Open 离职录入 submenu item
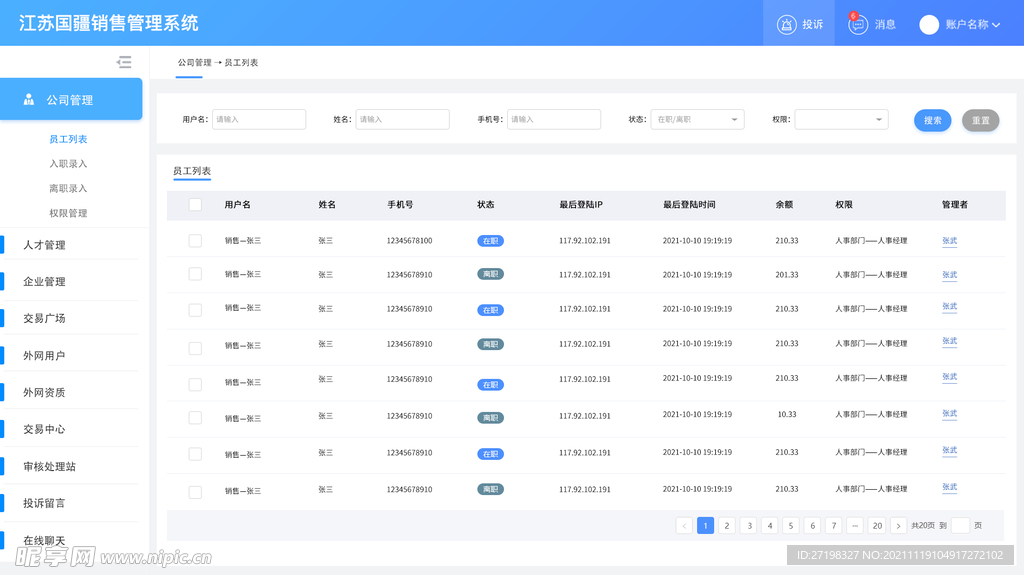 coord(68,189)
